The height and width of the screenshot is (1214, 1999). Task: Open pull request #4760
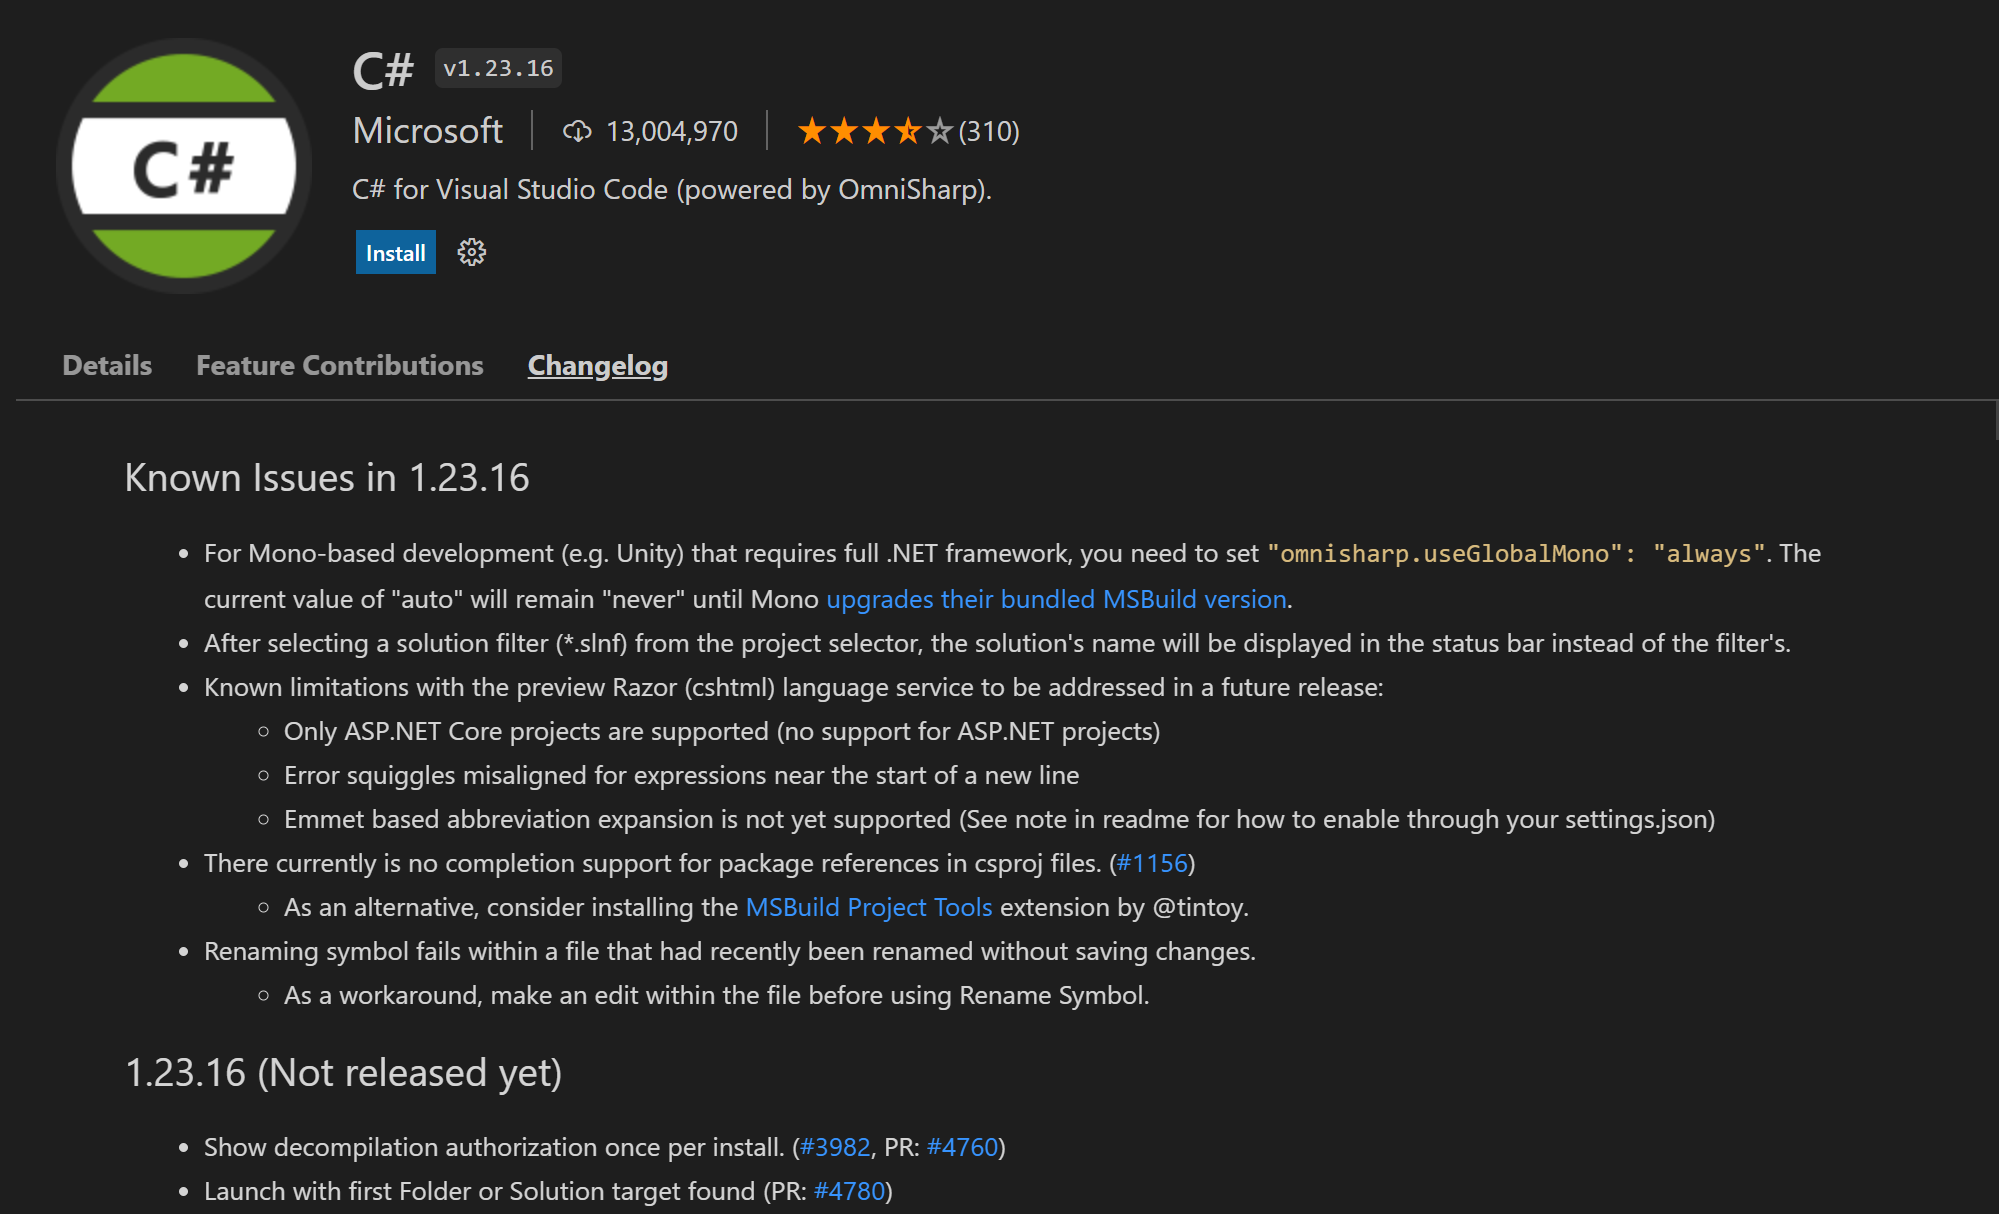tap(965, 1147)
